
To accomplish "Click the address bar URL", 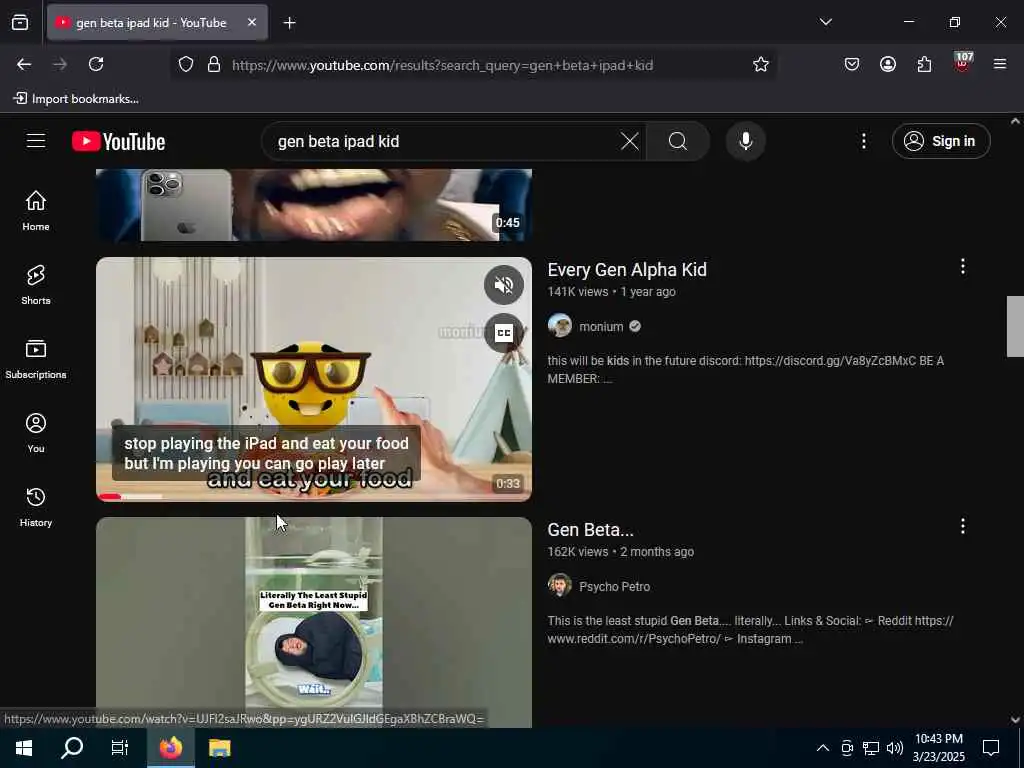I will 442,65.
